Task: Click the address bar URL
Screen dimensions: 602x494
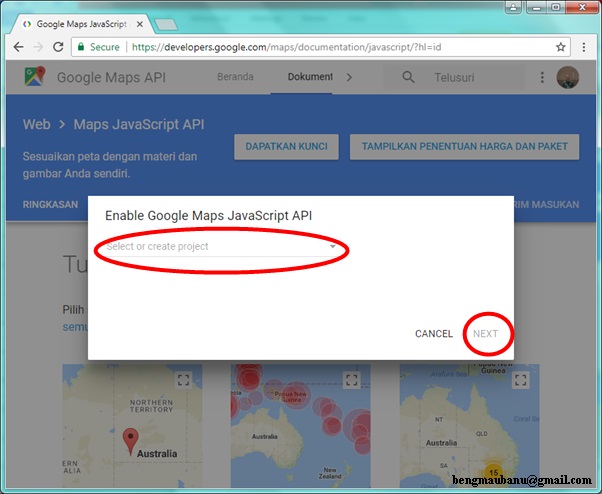Action: click(286, 47)
